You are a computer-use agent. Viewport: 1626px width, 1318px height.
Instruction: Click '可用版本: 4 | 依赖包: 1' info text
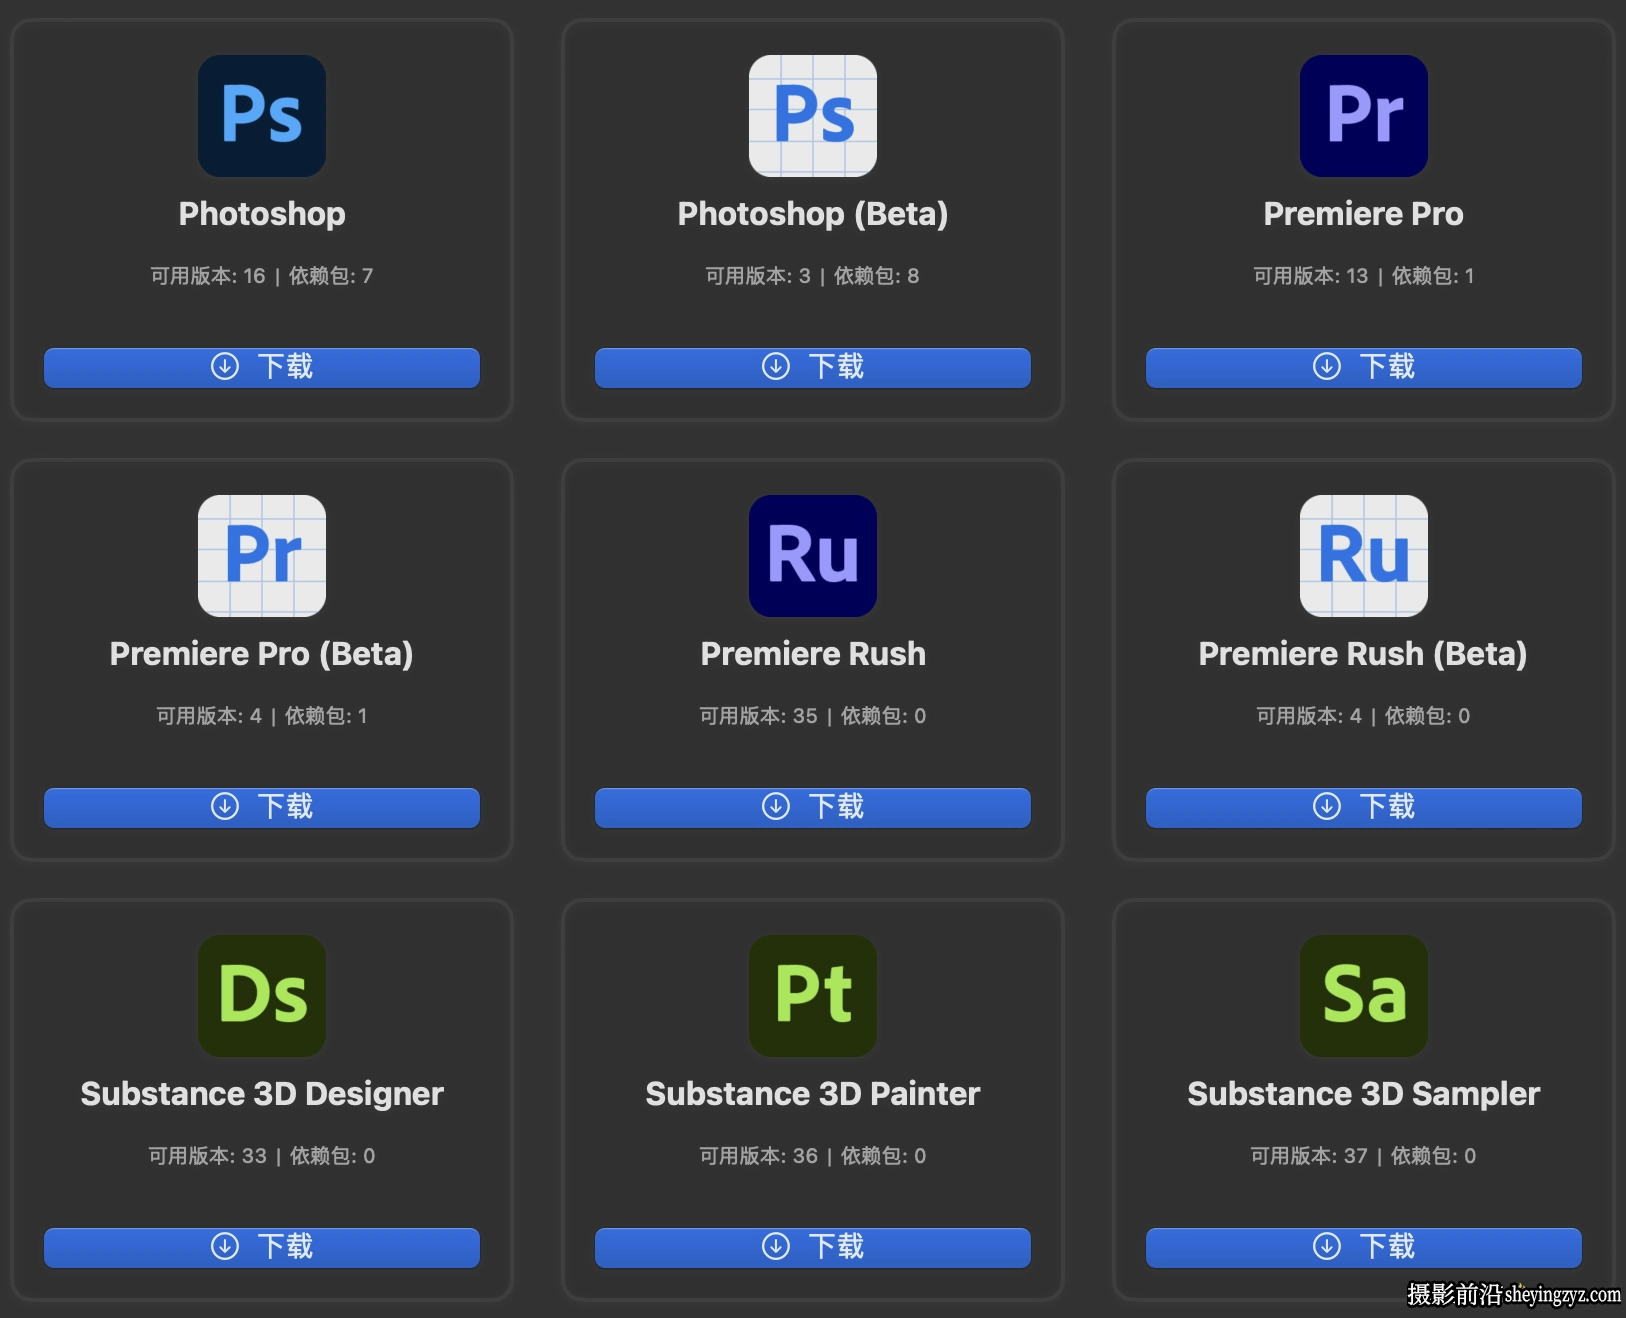tap(262, 716)
